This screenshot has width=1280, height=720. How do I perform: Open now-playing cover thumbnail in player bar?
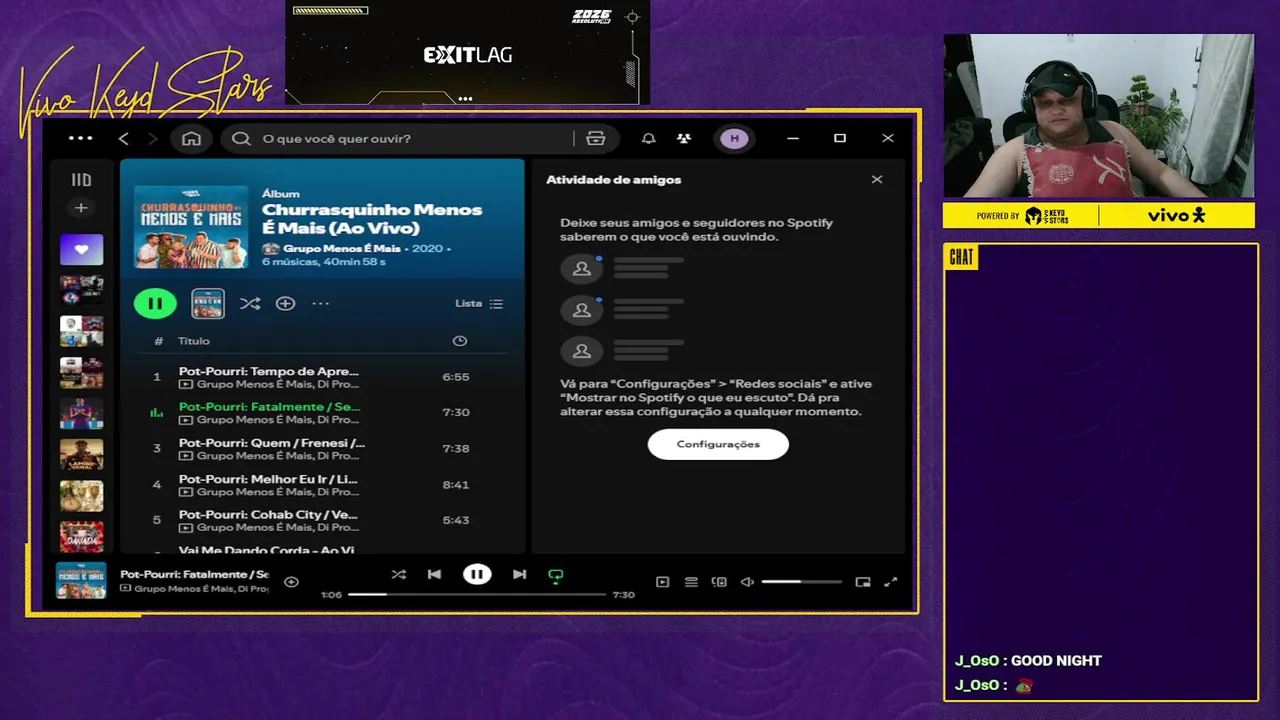[x=81, y=581]
